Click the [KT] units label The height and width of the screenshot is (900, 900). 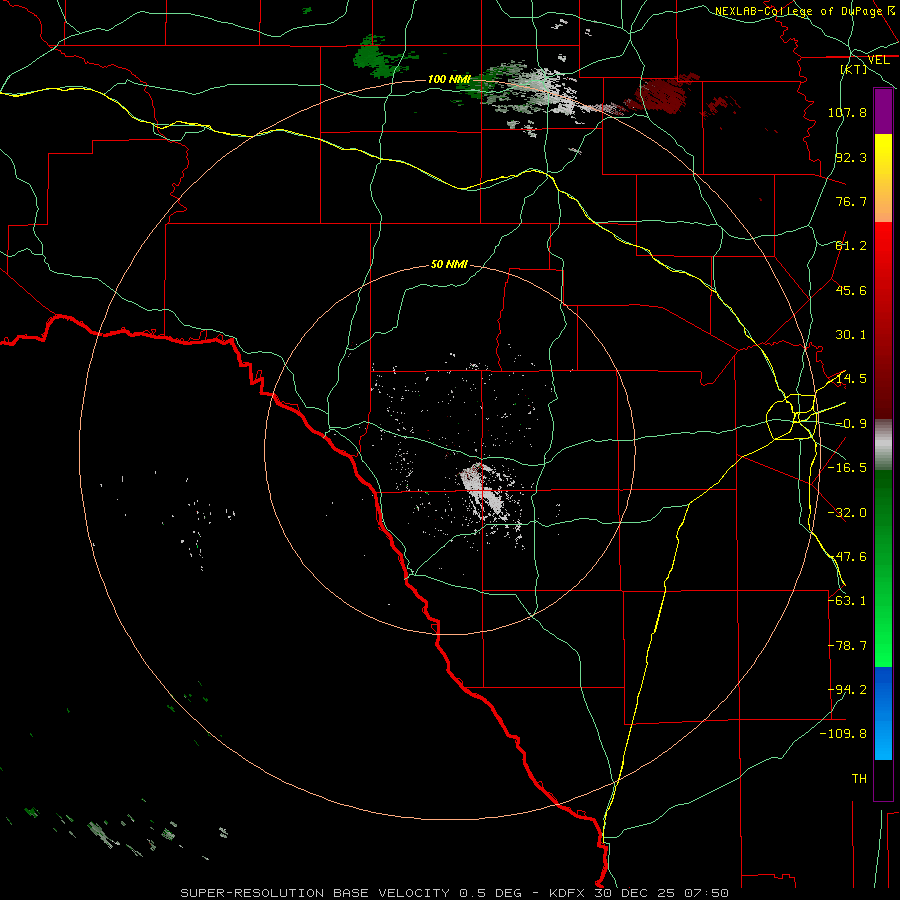tap(854, 69)
